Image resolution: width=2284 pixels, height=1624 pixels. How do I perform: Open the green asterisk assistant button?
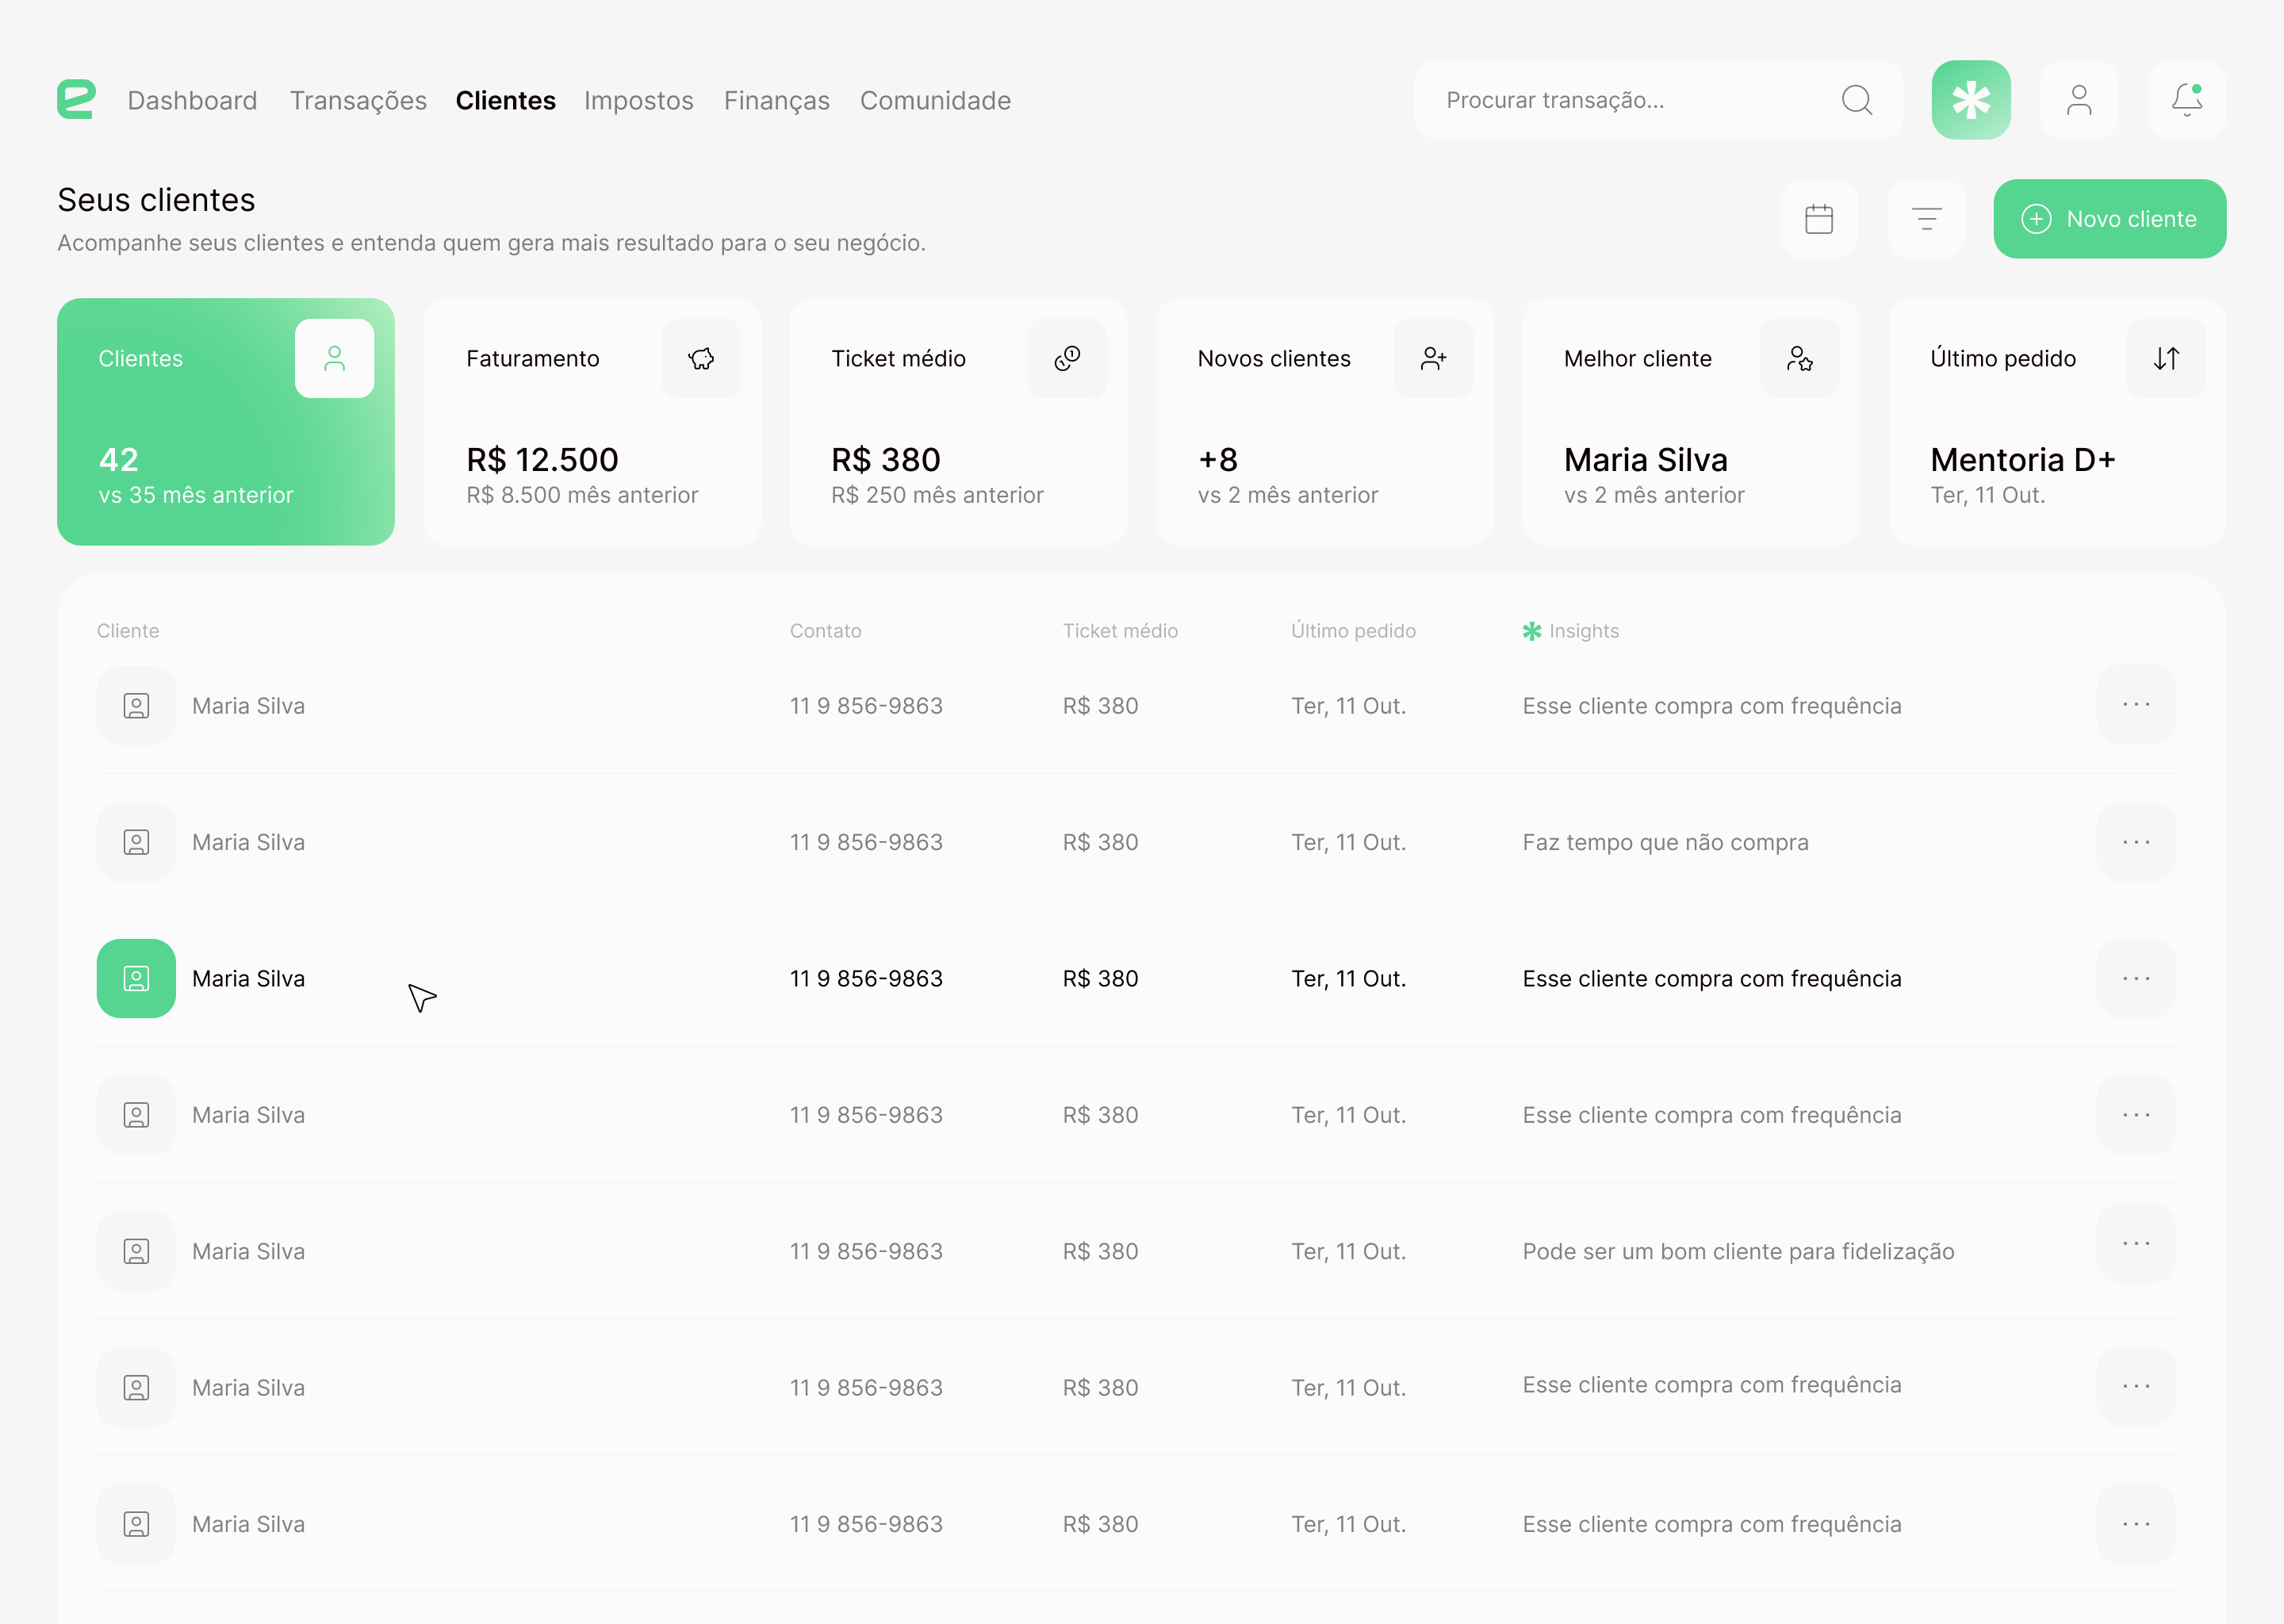point(1971,100)
